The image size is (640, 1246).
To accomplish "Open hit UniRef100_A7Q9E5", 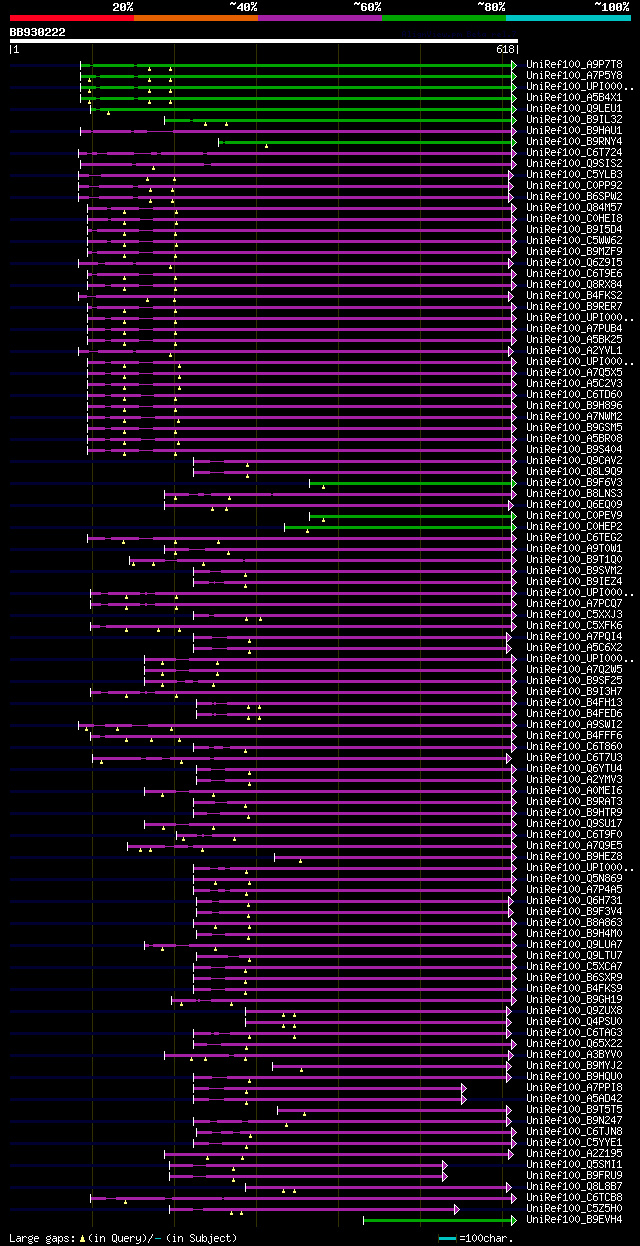I will click(574, 846).
